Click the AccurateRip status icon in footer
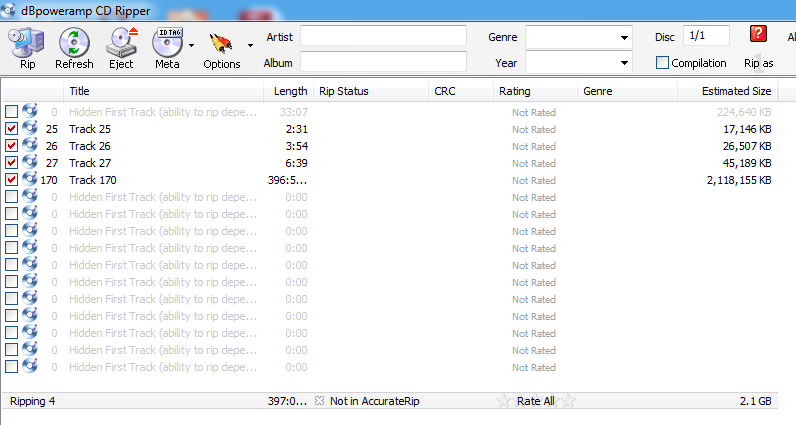The image size is (796, 425). [x=319, y=401]
